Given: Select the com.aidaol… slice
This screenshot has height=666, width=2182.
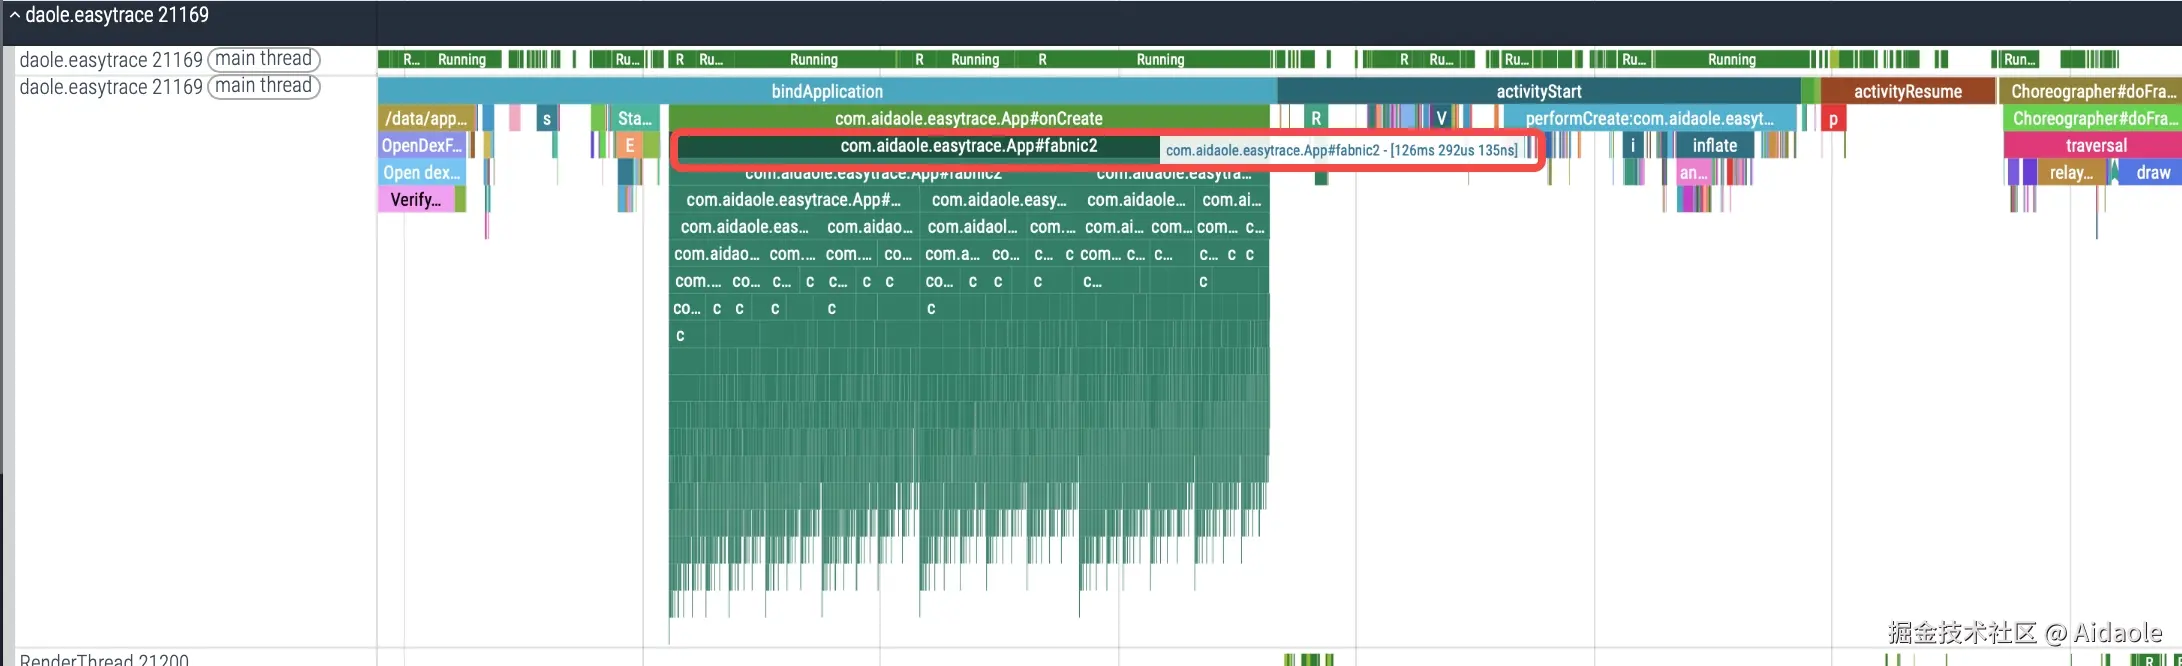Looking at the screenshot, I should click(971, 226).
